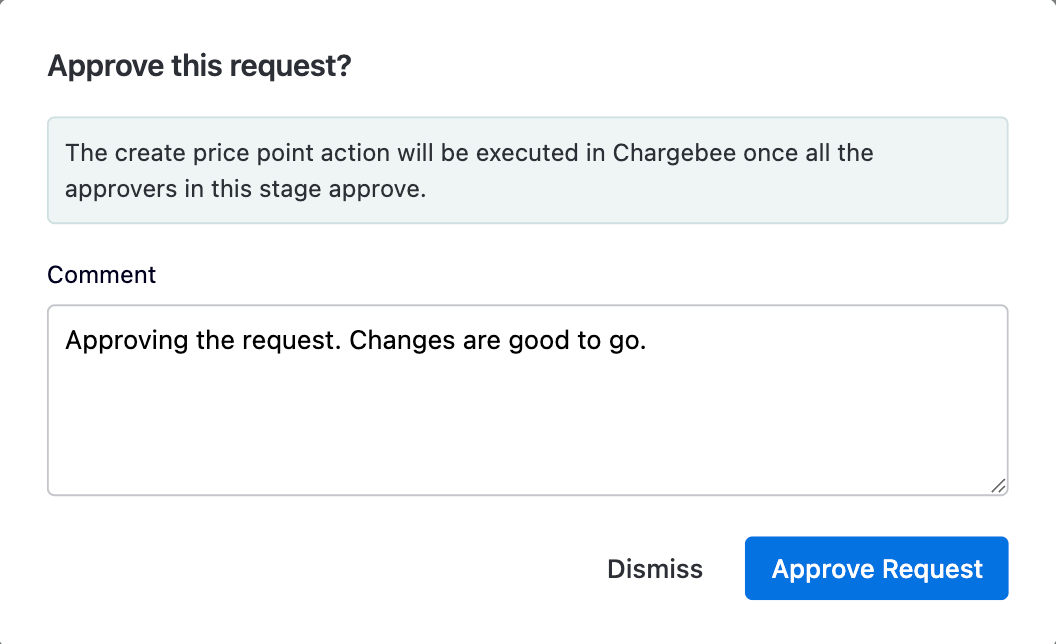Place cursor in 'Approving the request.' sentence
Viewport: 1056px width, 644px height.
[x=200, y=341]
